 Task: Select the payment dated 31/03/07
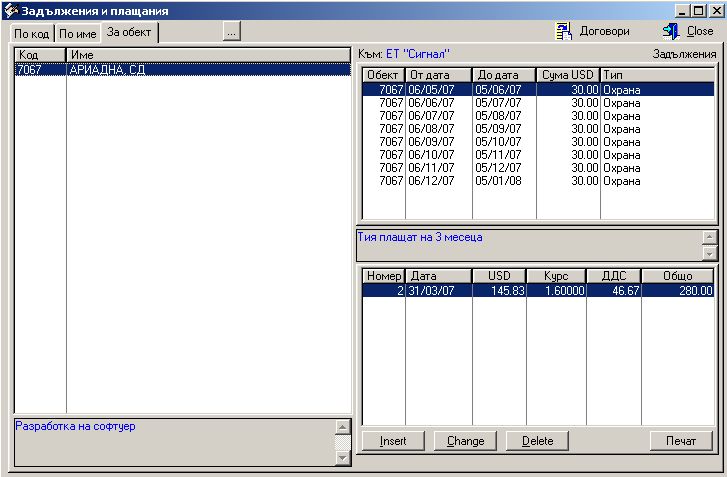(x=538, y=291)
